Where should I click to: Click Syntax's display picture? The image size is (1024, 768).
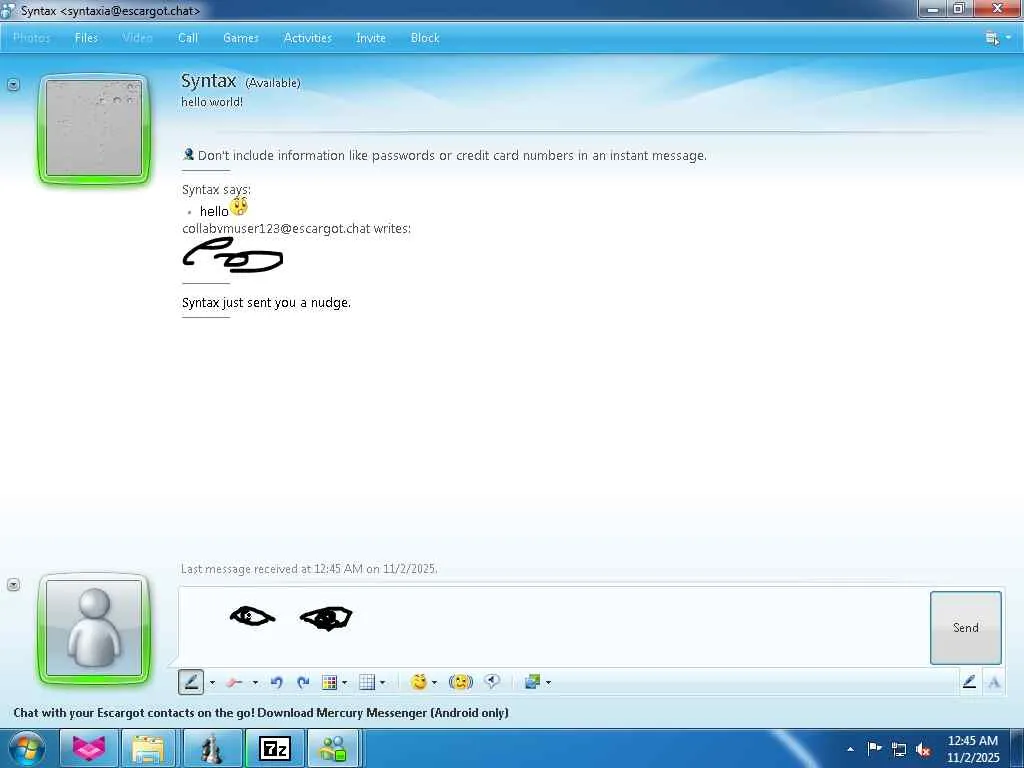pyautogui.click(x=94, y=129)
